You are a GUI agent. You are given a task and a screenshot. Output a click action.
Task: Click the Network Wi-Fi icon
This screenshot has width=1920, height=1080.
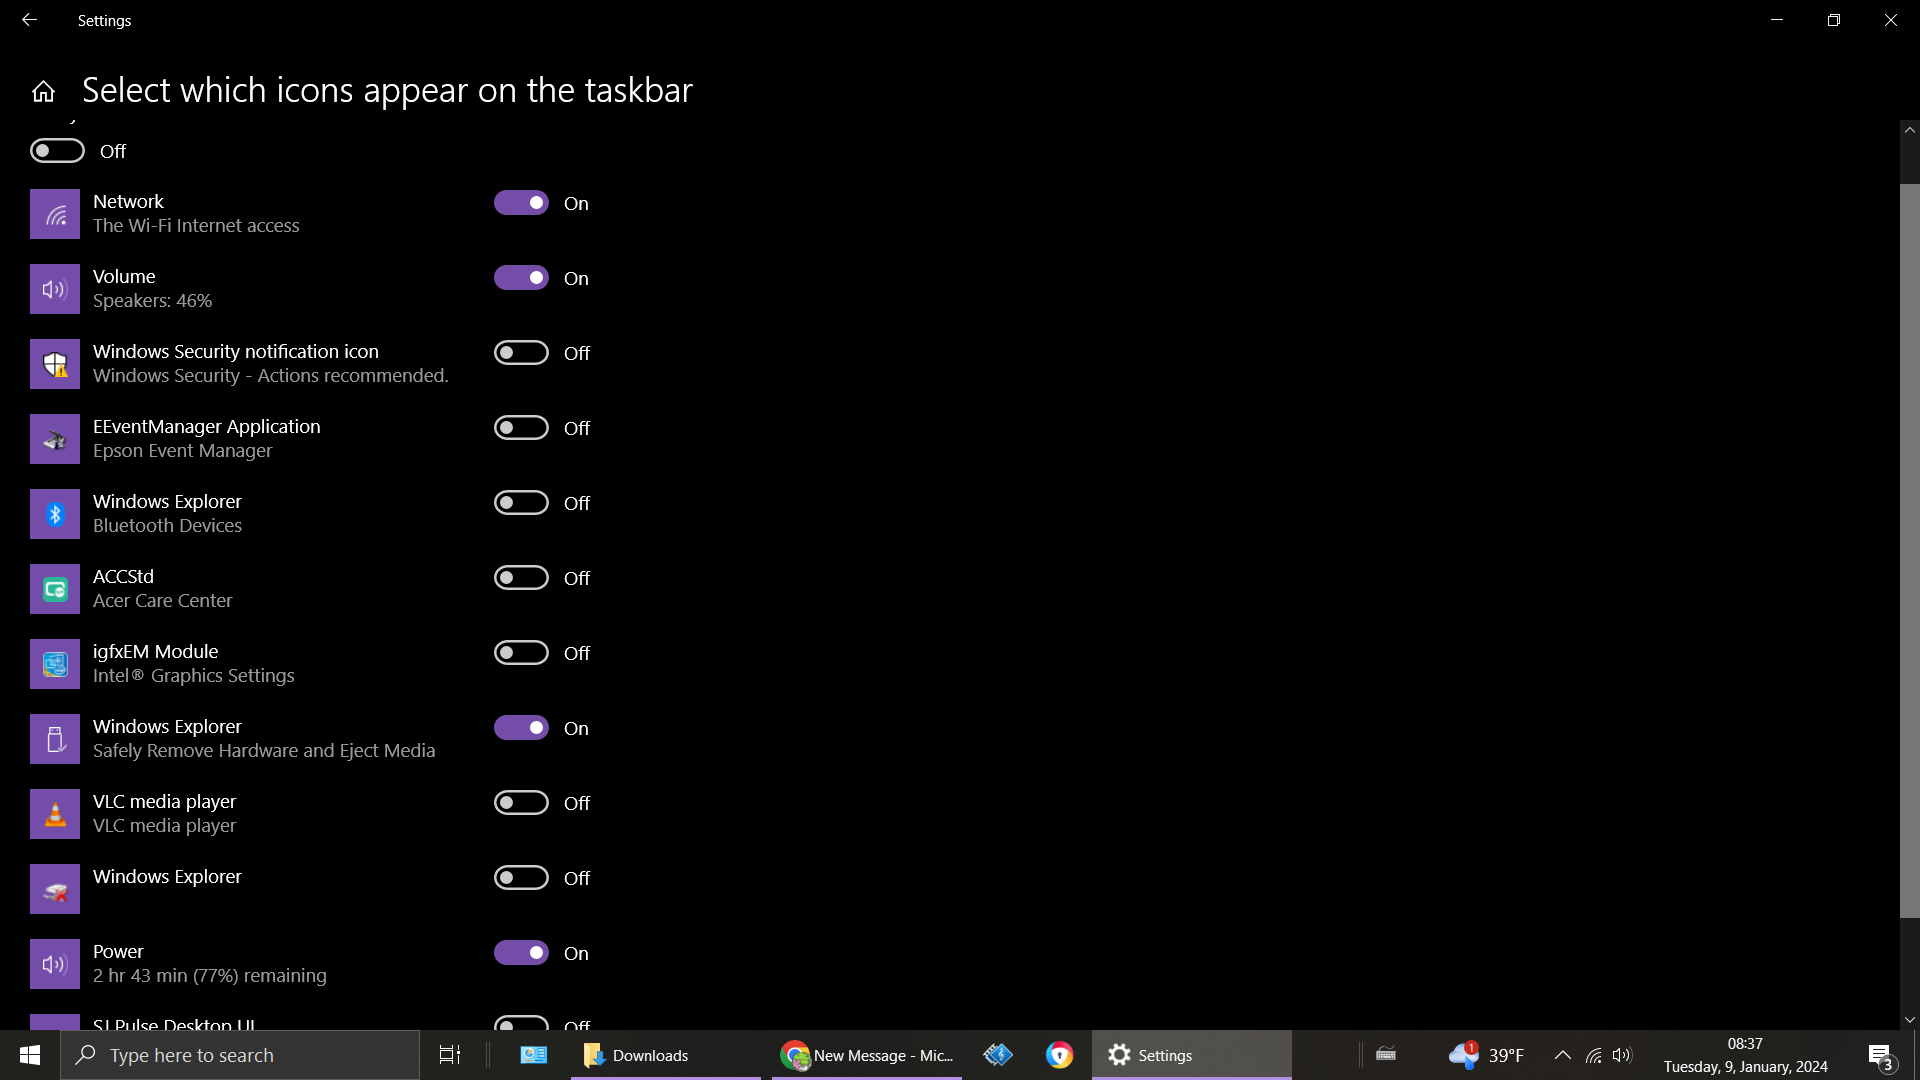[54, 213]
